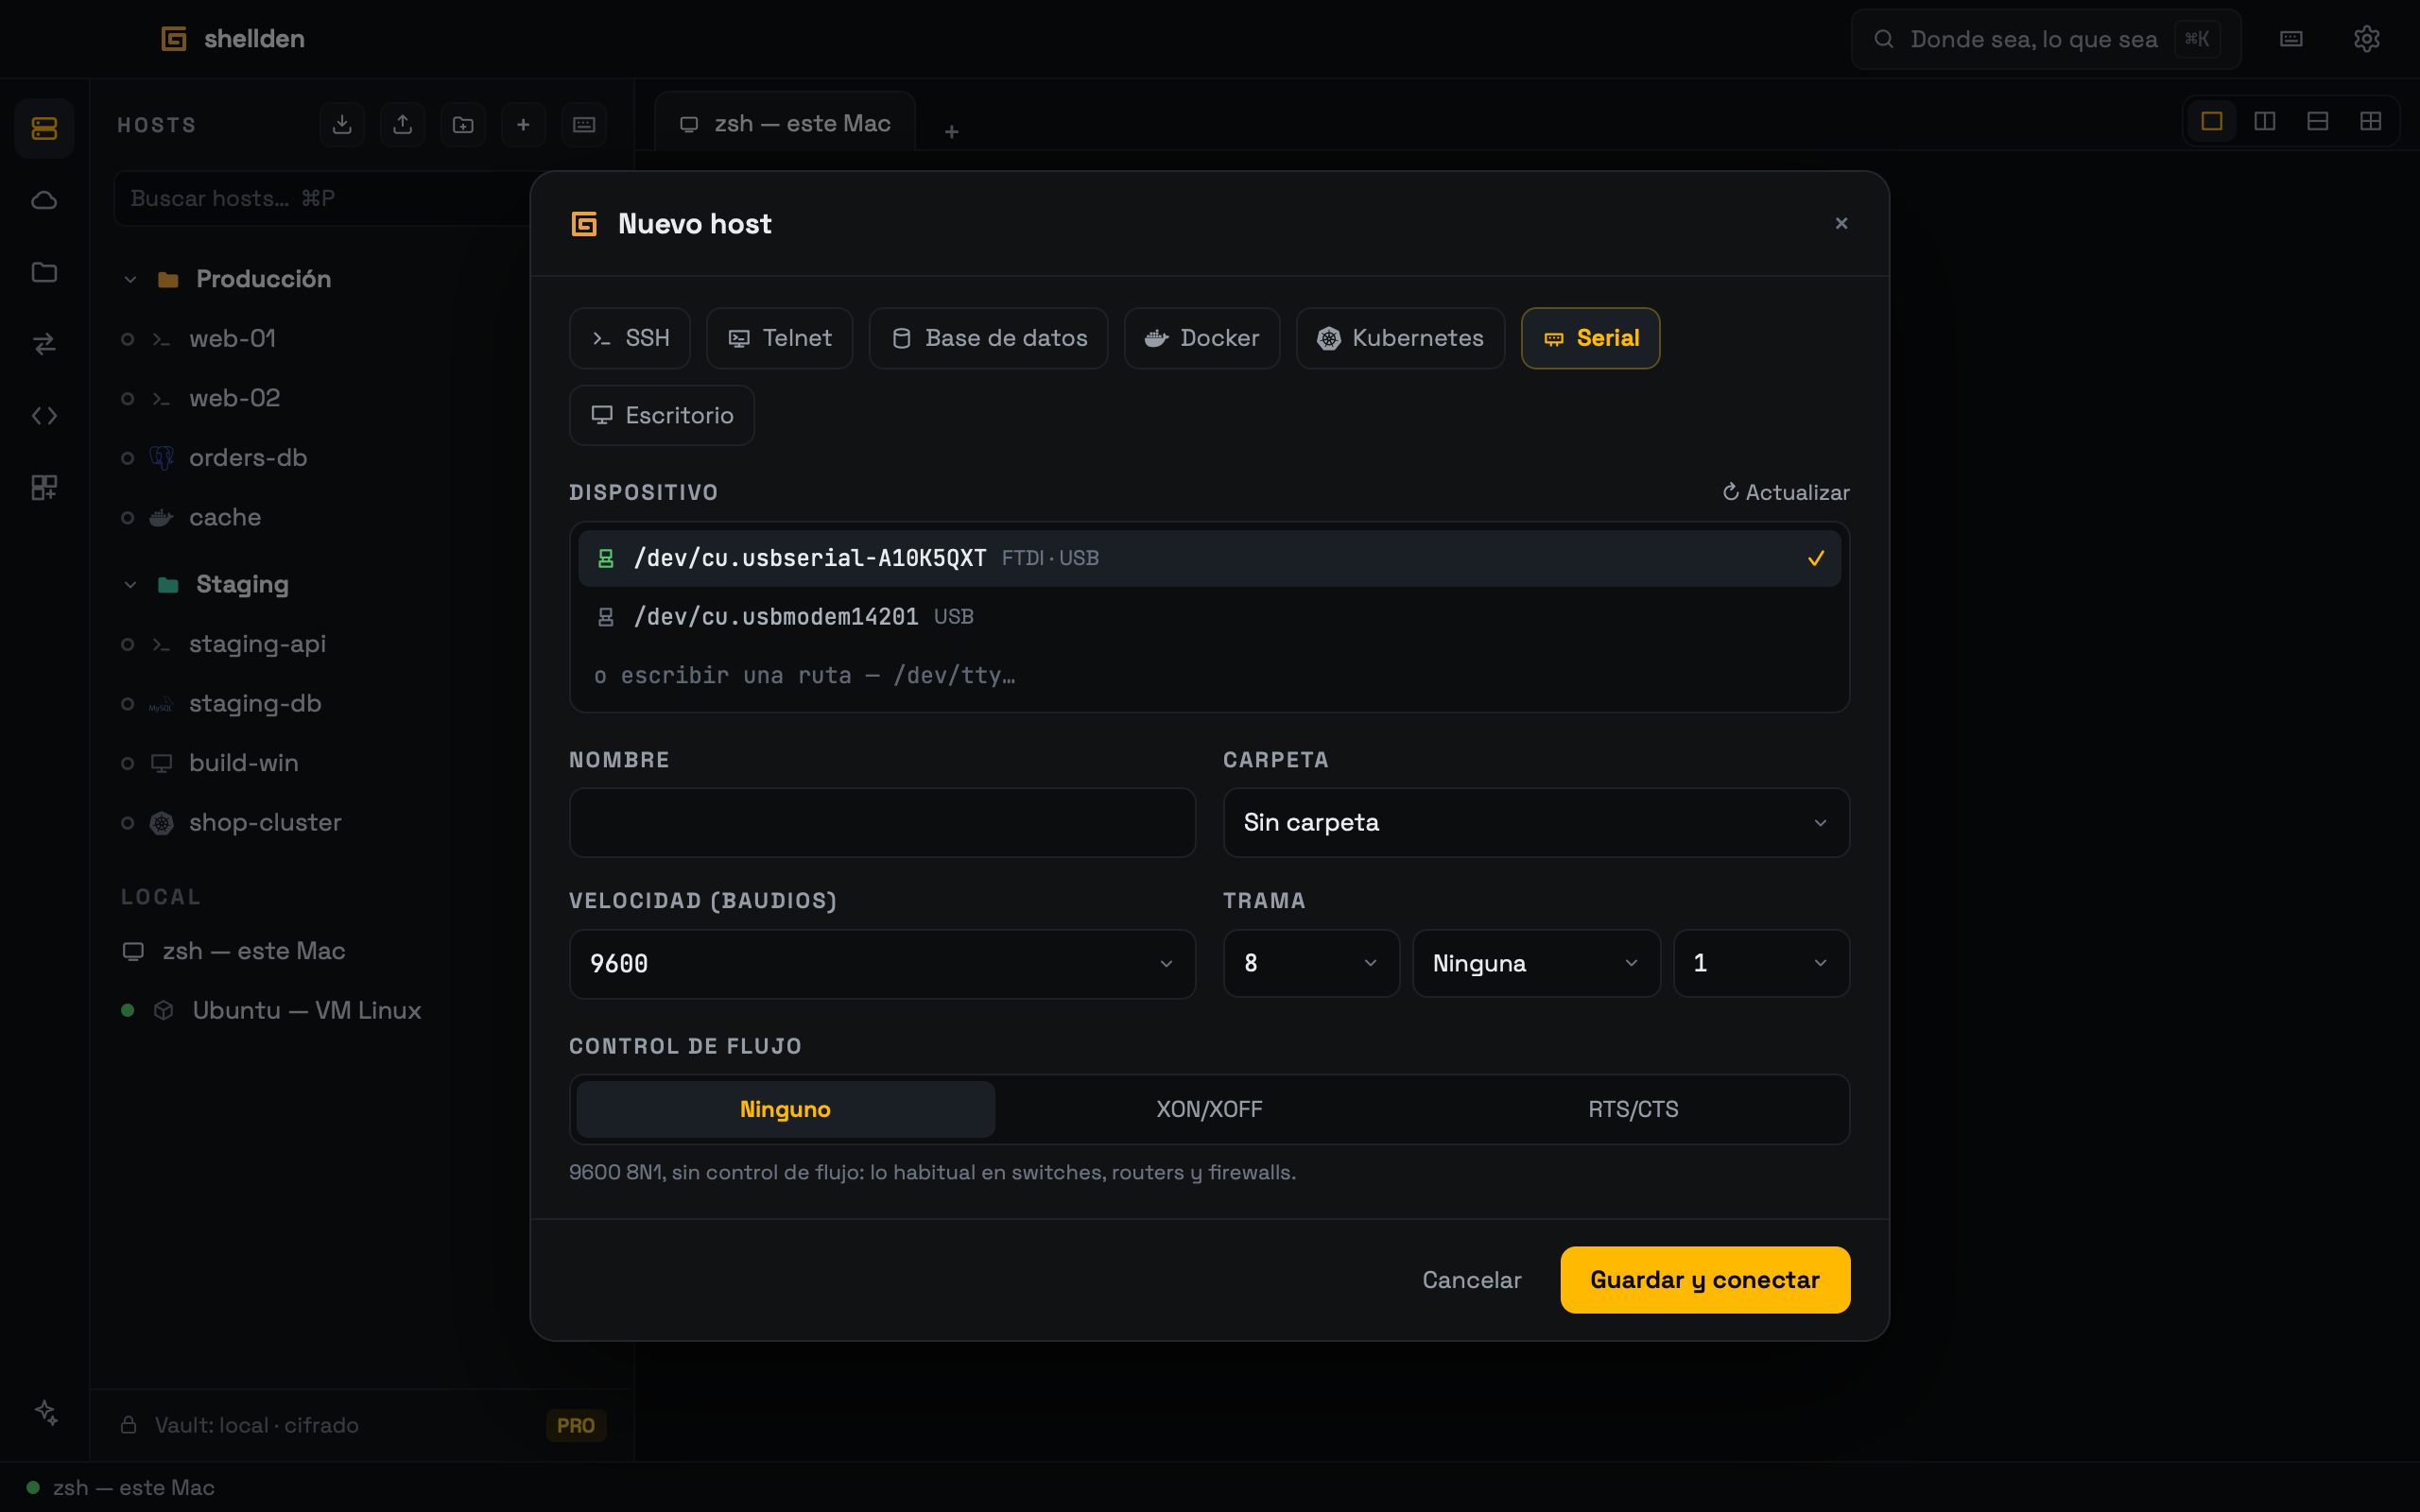Open the baud rate dropdown showing 9600
The height and width of the screenshot is (1512, 2420).
click(x=882, y=964)
